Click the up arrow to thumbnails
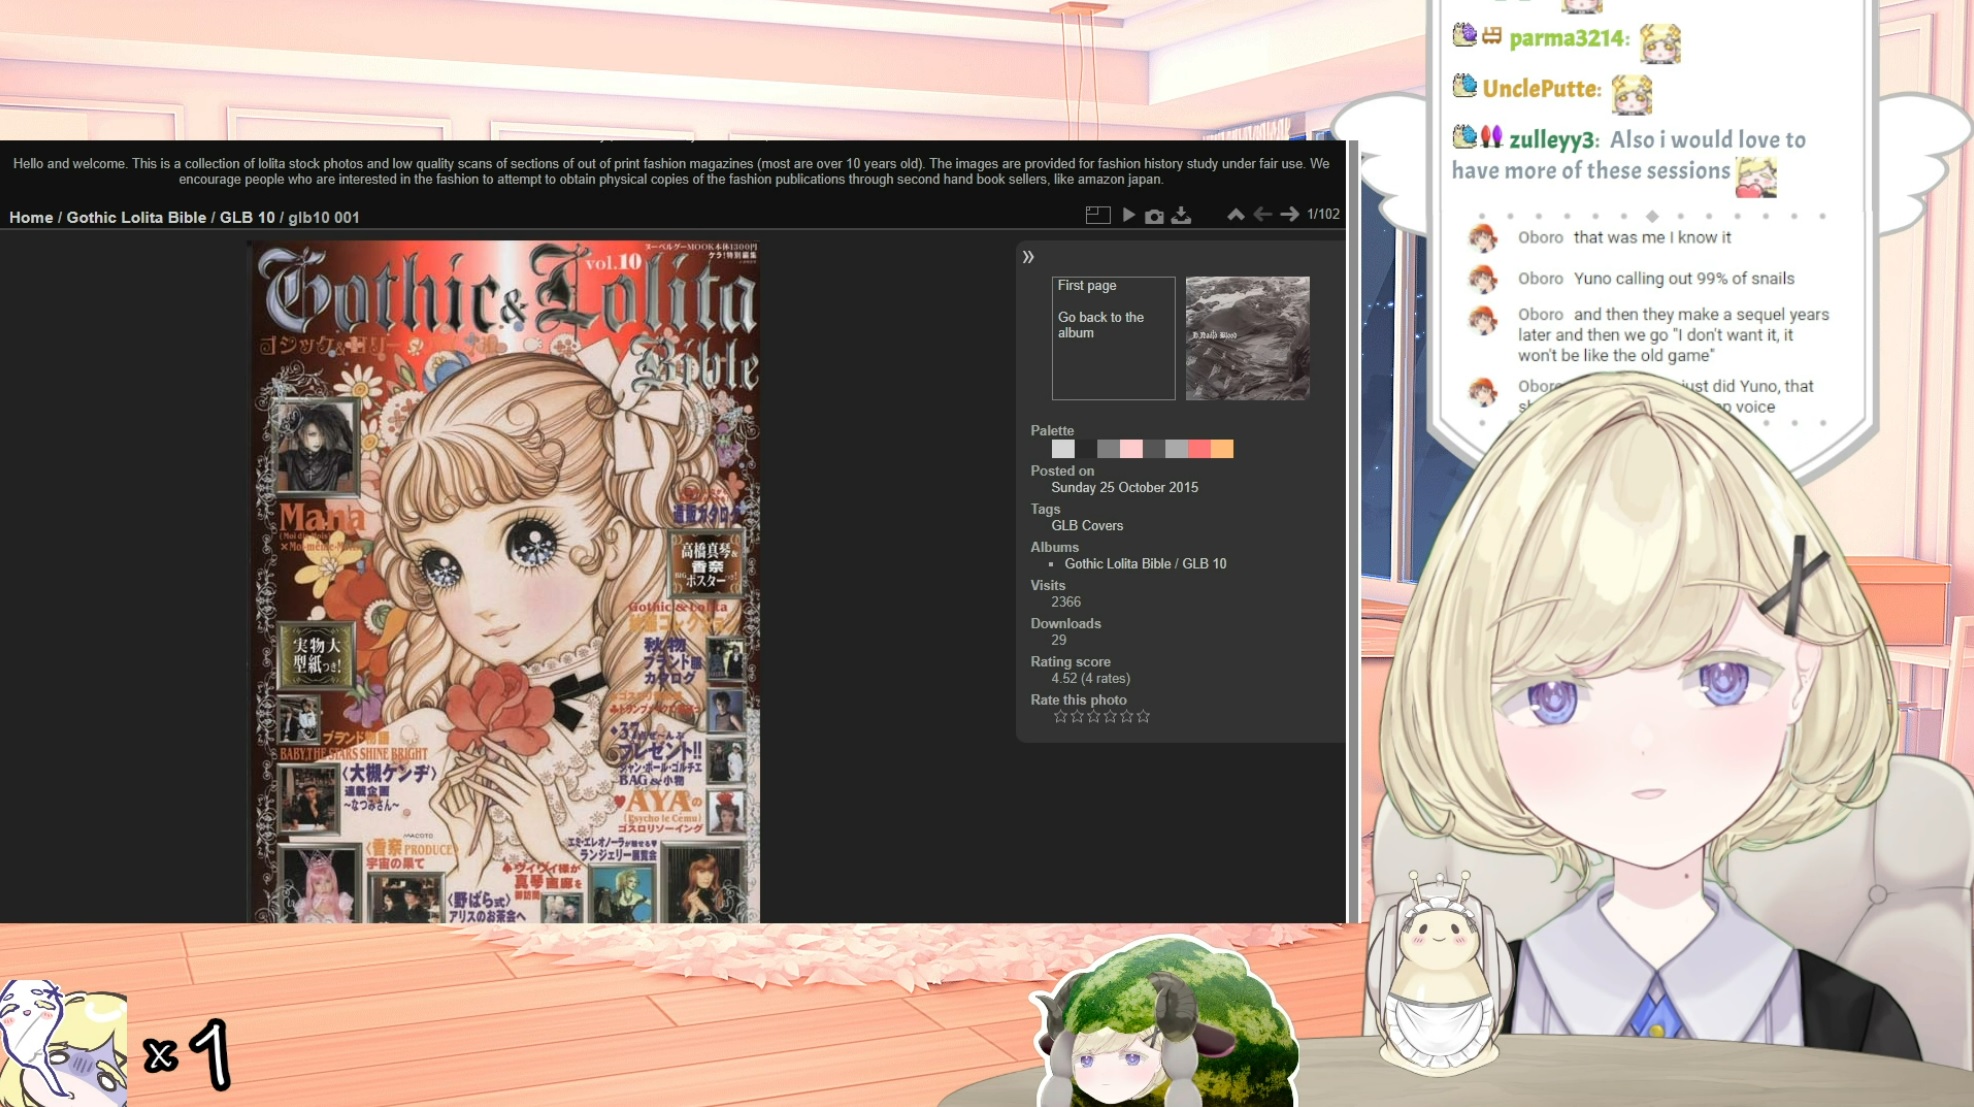 [1236, 215]
